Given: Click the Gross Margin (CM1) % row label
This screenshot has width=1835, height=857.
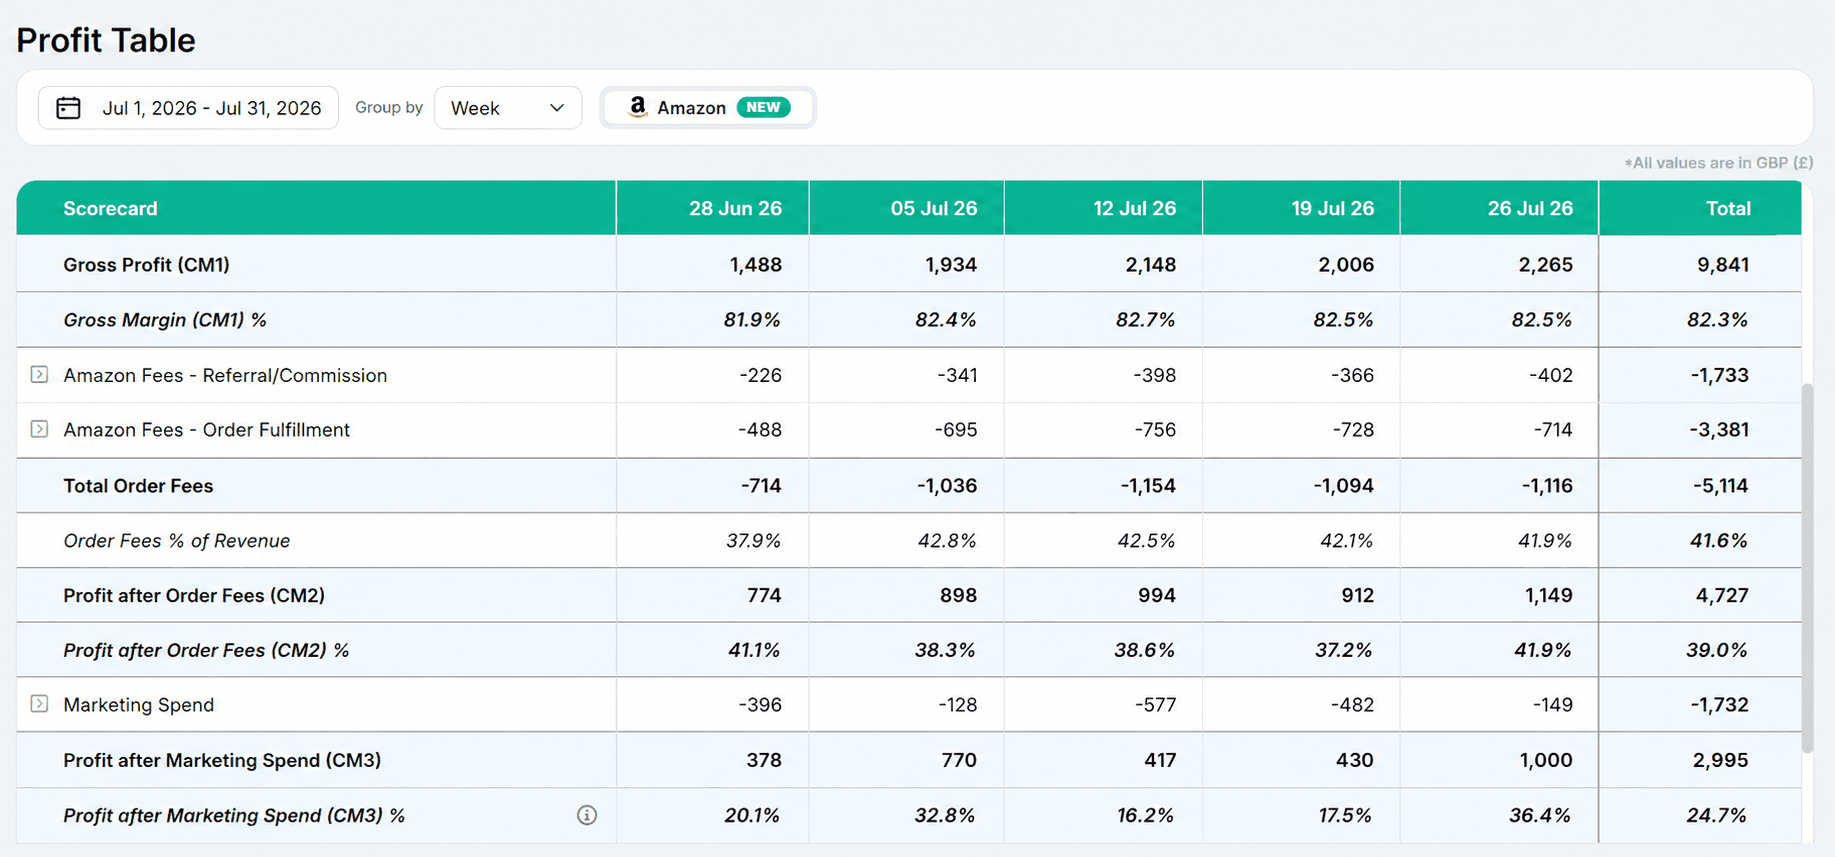Looking at the screenshot, I should pyautogui.click(x=165, y=320).
